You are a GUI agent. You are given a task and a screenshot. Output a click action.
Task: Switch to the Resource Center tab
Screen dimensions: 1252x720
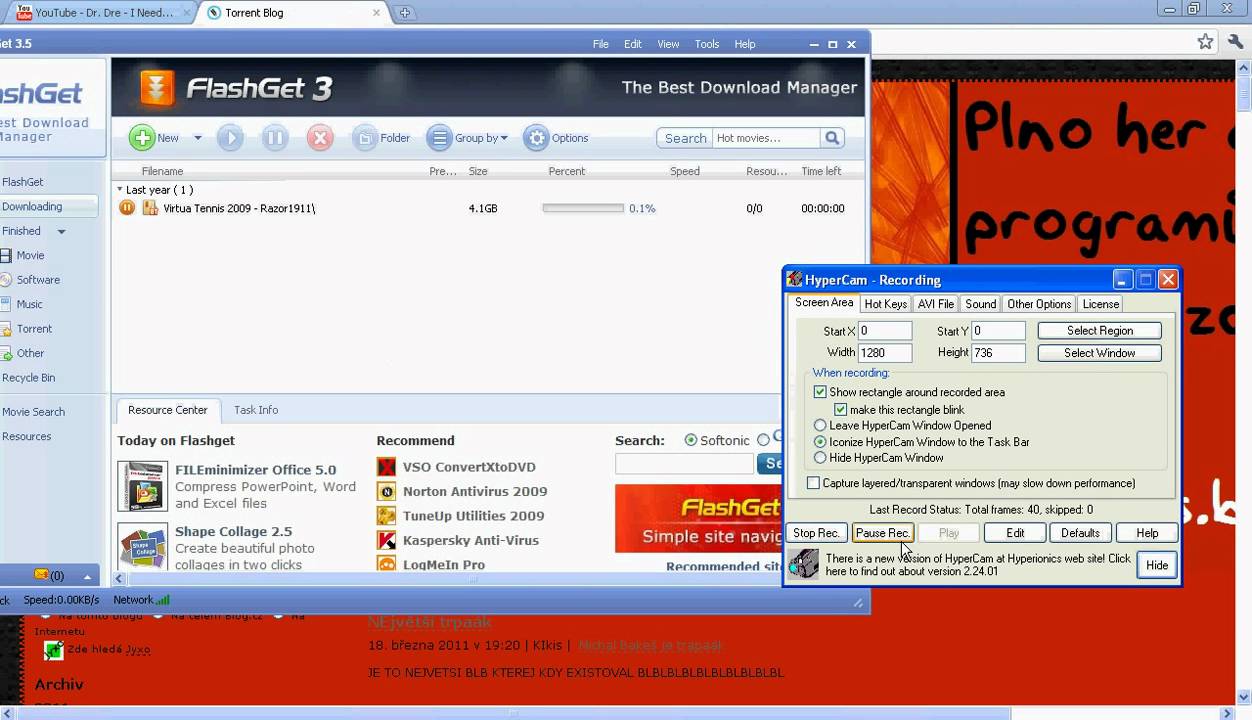click(167, 410)
